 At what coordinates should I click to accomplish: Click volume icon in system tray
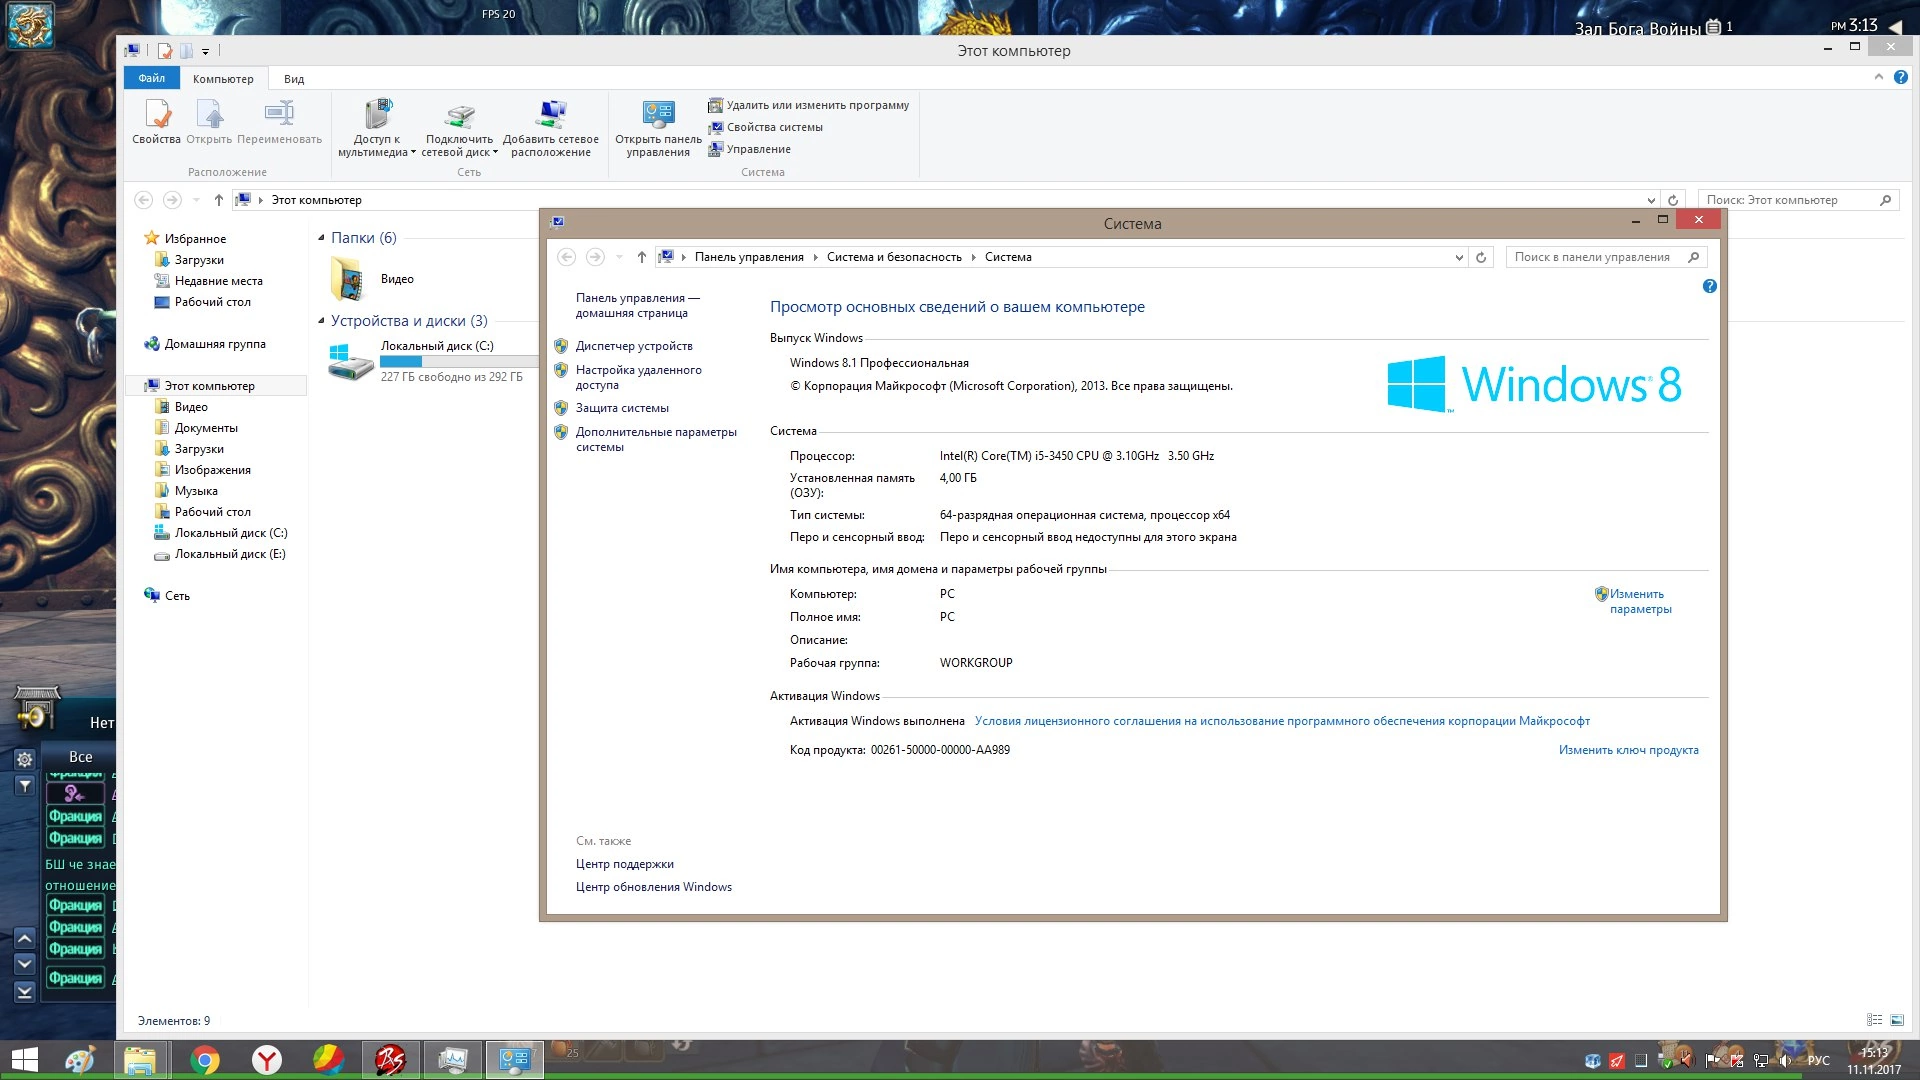(x=1786, y=1061)
